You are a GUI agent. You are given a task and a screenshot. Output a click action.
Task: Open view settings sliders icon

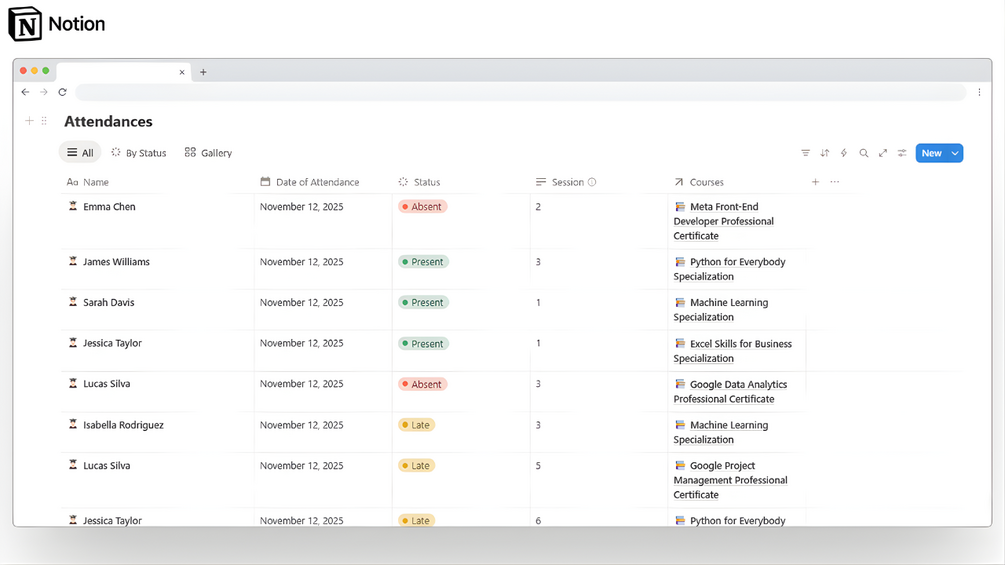[902, 153]
